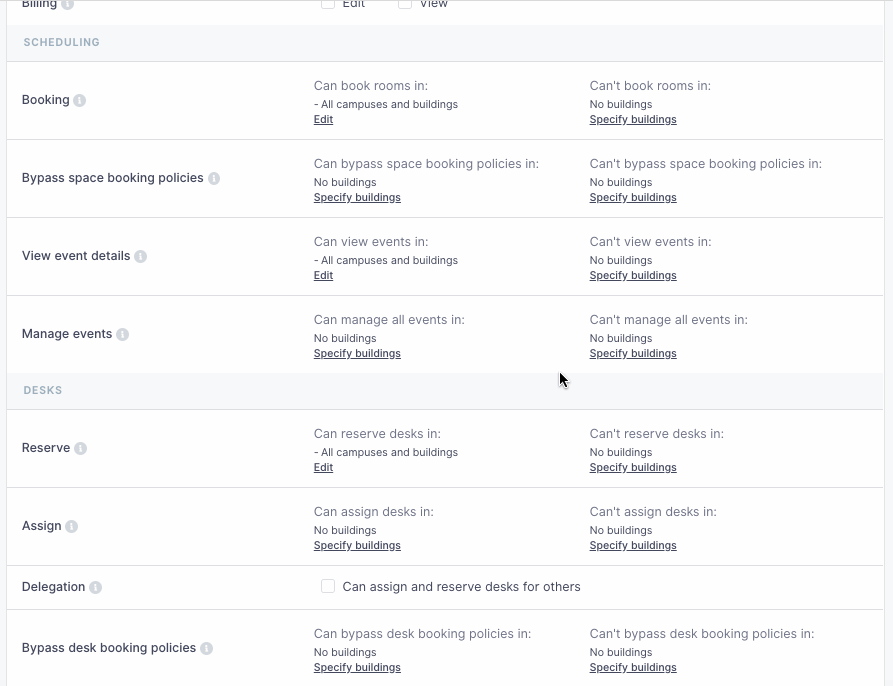Open Specify buildings for Can assign desks in
The height and width of the screenshot is (686, 893).
point(357,545)
